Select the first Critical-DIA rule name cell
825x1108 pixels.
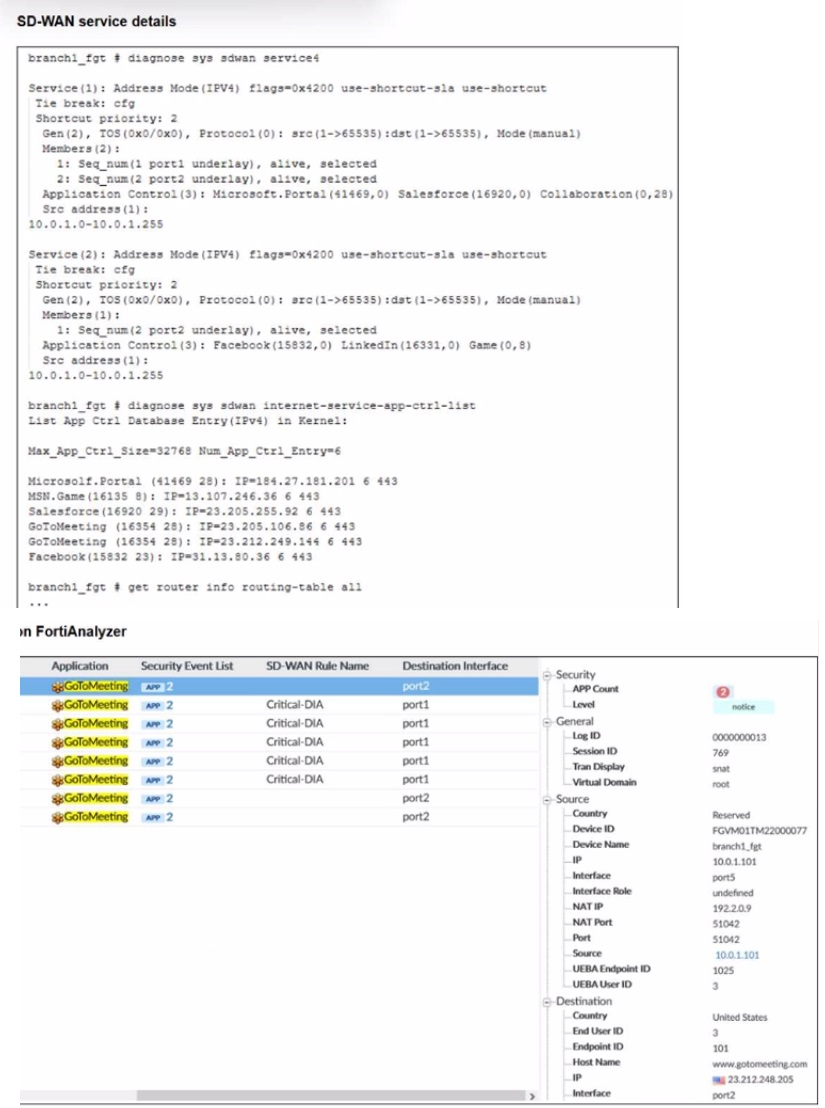(x=294, y=706)
